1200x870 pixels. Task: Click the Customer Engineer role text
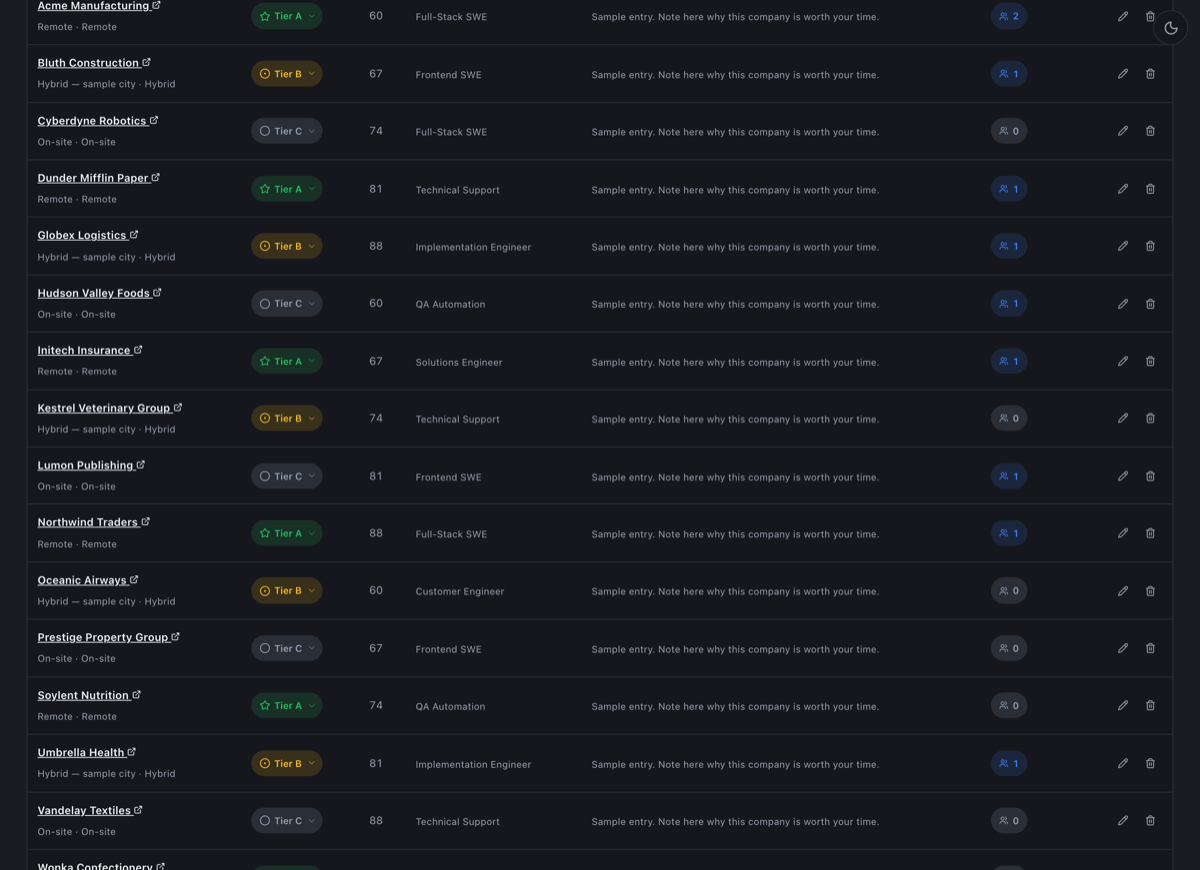(x=460, y=591)
